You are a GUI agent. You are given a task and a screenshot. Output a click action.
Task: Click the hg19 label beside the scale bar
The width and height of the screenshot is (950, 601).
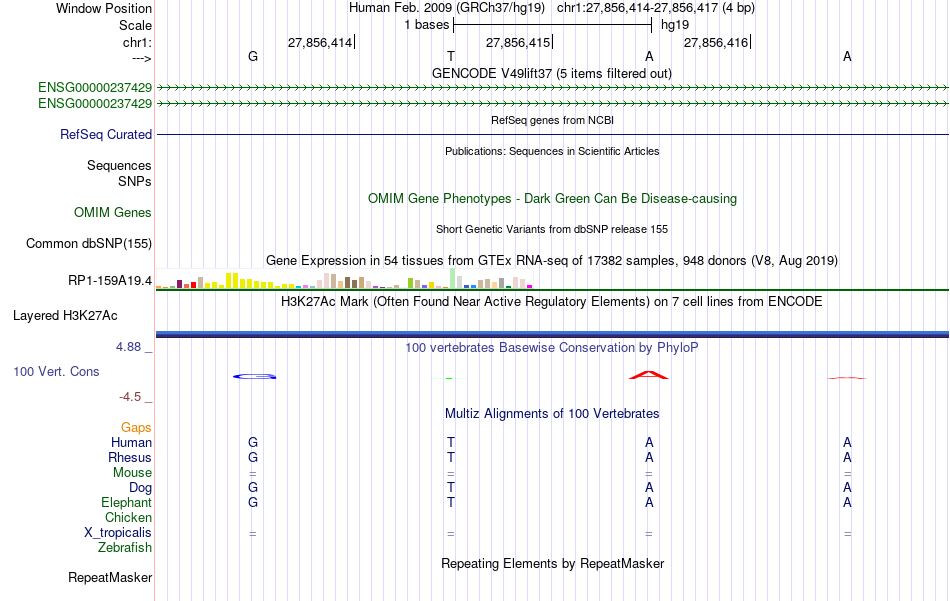tap(675, 25)
